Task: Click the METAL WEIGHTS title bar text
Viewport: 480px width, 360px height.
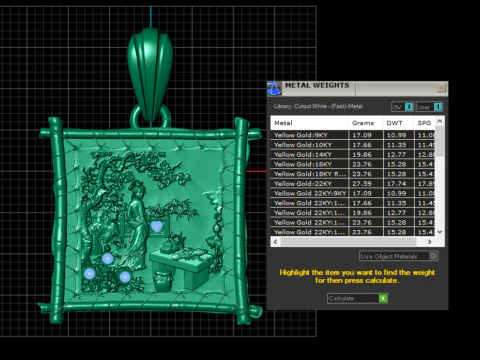Action: tap(317, 85)
